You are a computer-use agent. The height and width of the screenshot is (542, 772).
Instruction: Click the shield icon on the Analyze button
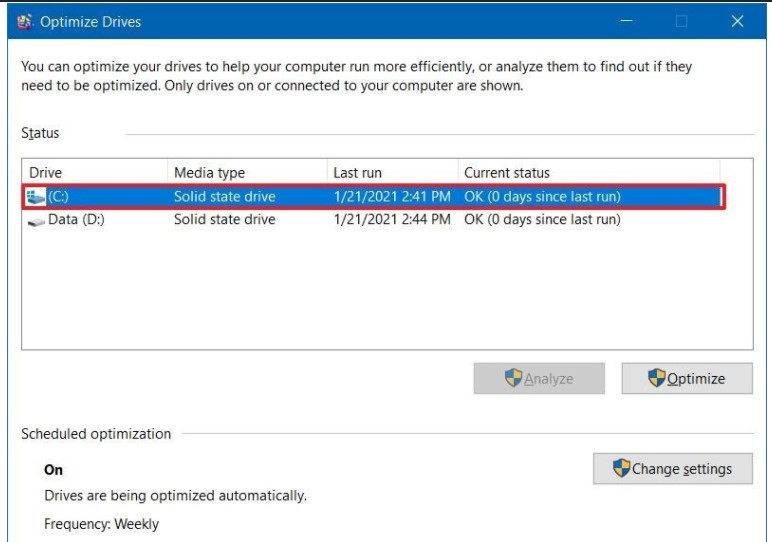pyautogui.click(x=514, y=378)
